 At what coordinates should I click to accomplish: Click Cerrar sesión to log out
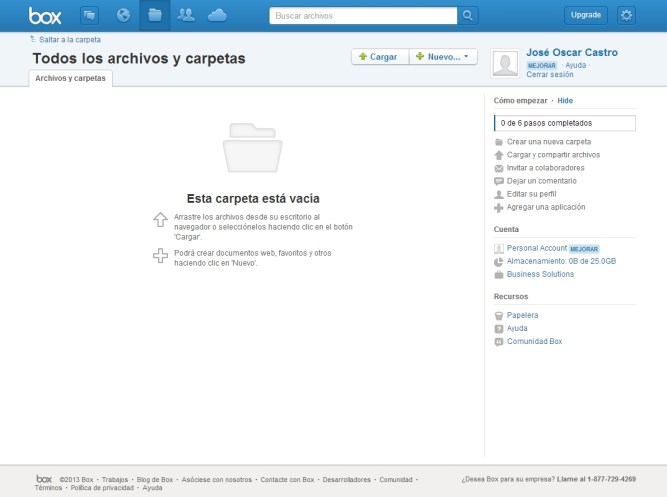[550, 74]
